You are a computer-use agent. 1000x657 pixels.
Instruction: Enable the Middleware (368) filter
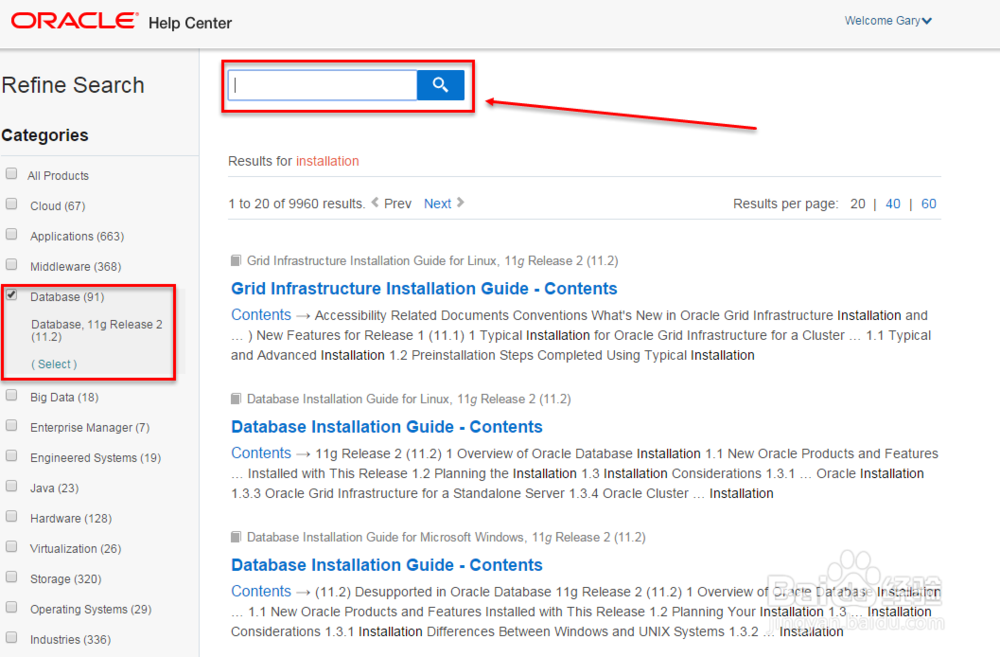[11, 264]
